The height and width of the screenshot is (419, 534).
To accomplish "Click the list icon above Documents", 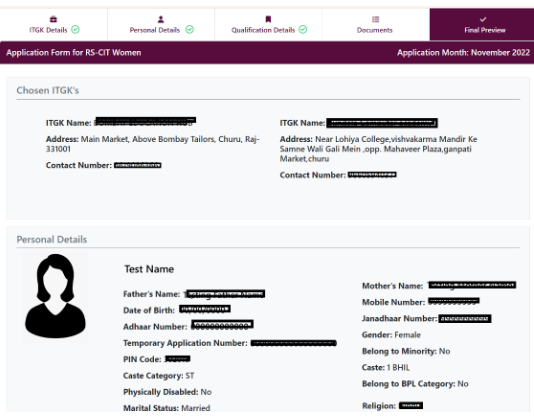I will pyautogui.click(x=375, y=19).
